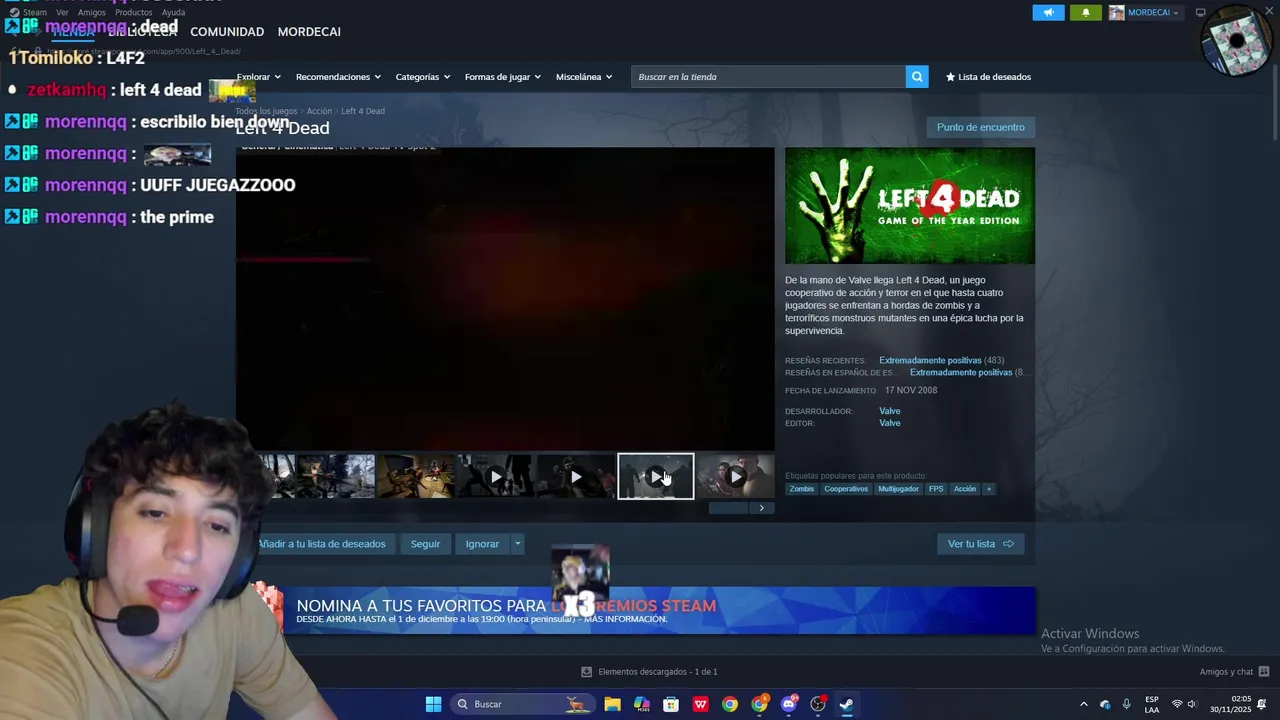Click the volume speaker tray icon

1191,704
